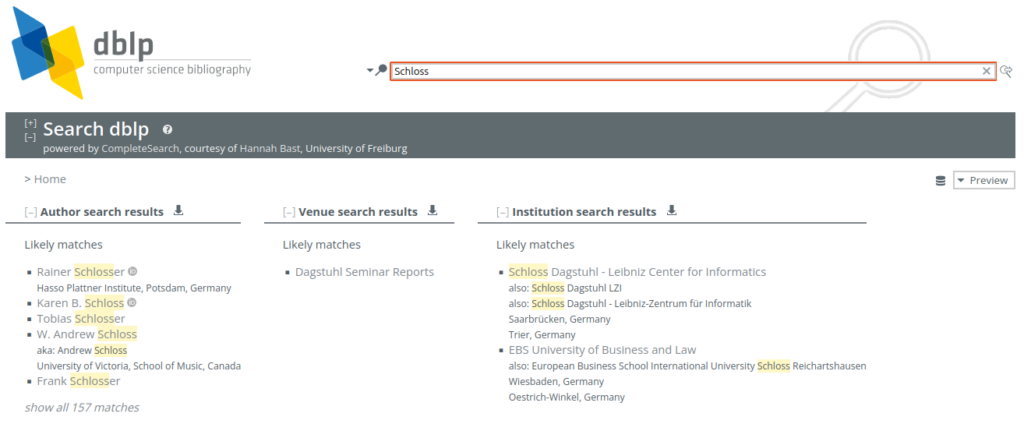Viewport: 1024px width, 431px height.
Task: Open Dagstuhl Seminar Reports venue
Action: (364, 272)
